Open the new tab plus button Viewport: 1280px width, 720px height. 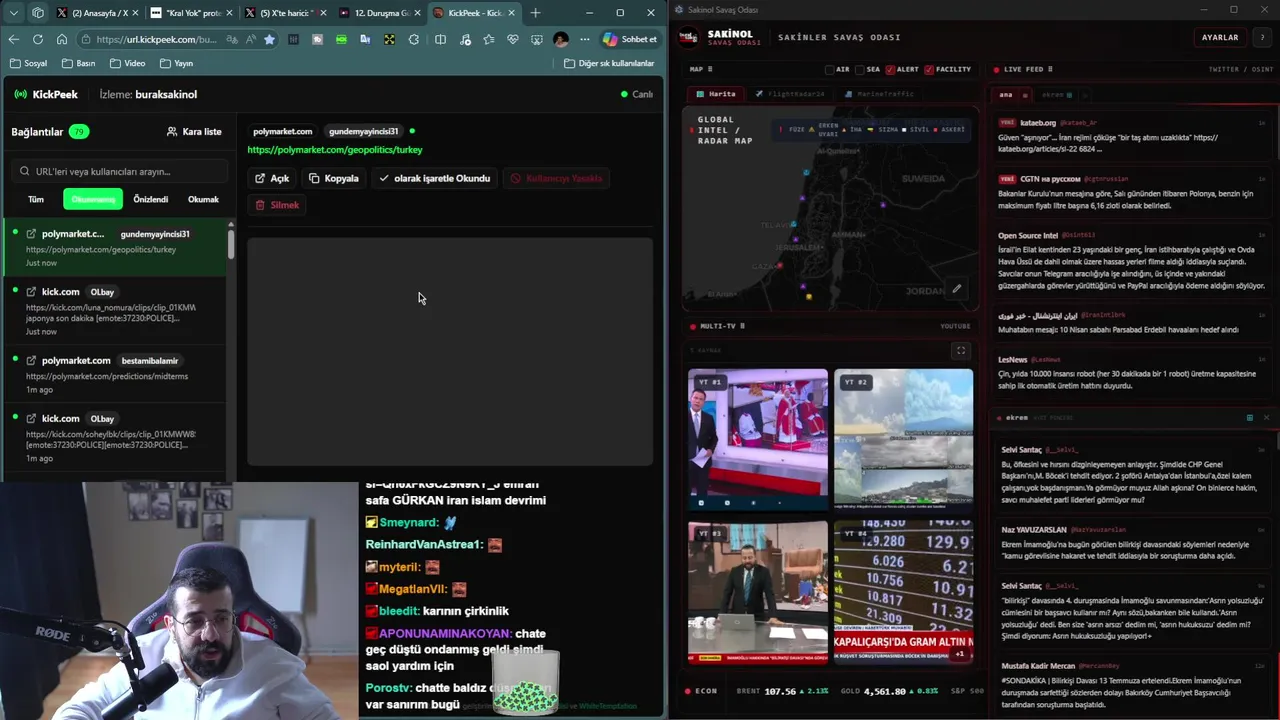pyautogui.click(x=535, y=13)
